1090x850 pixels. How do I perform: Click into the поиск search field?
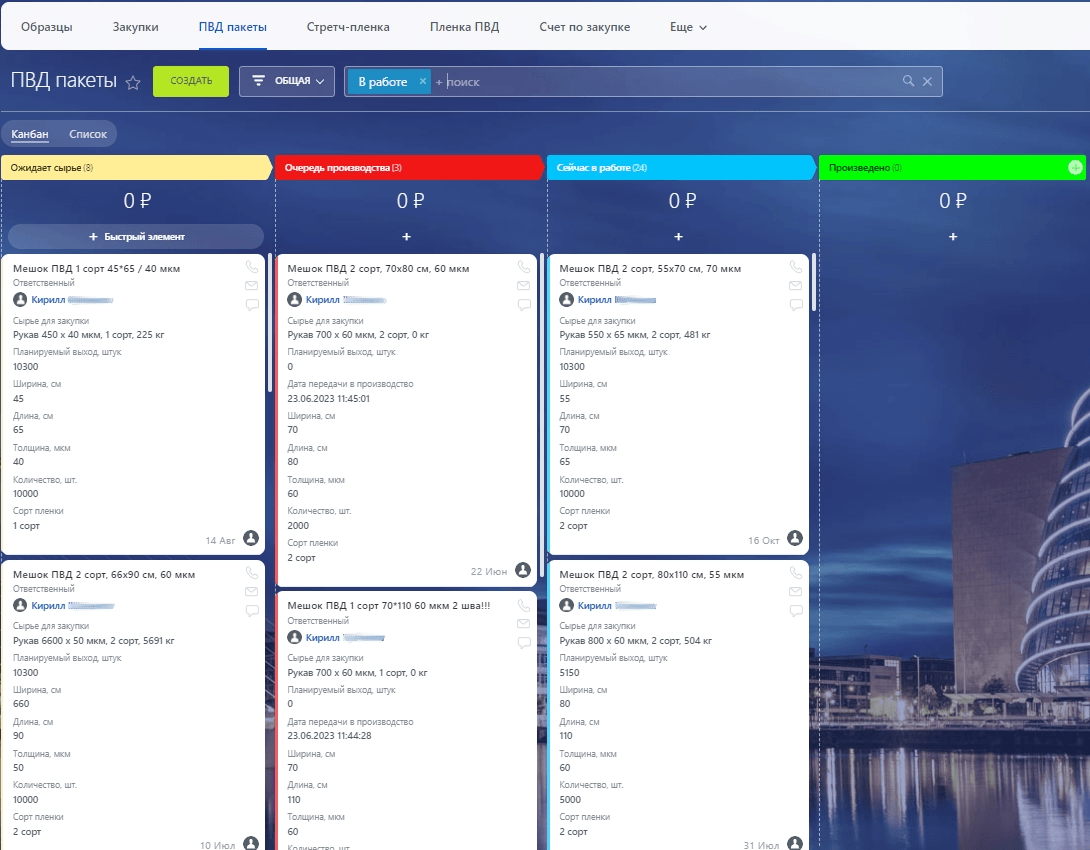(667, 81)
